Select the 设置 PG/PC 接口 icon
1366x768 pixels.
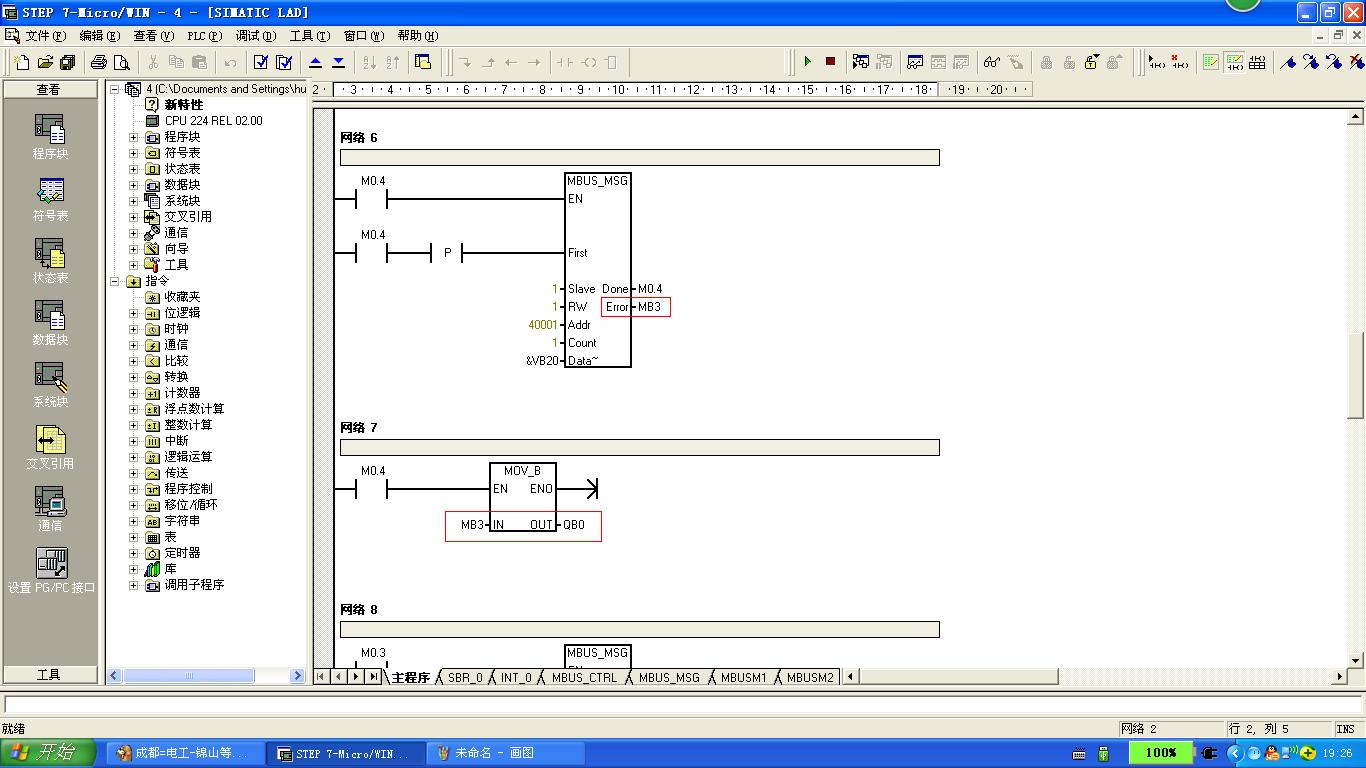coord(51,571)
